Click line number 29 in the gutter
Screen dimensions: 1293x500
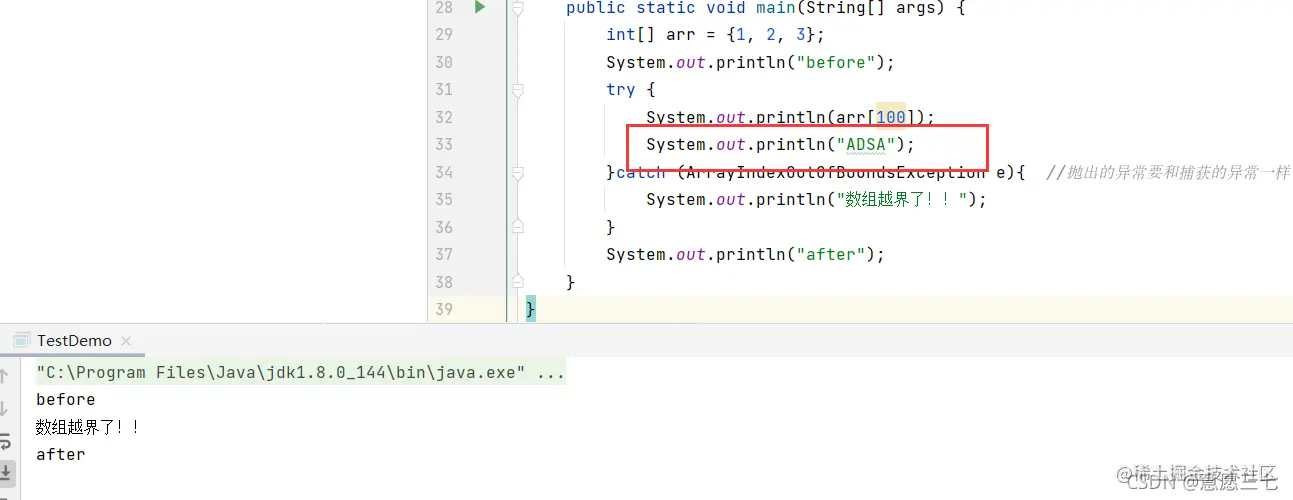point(443,35)
